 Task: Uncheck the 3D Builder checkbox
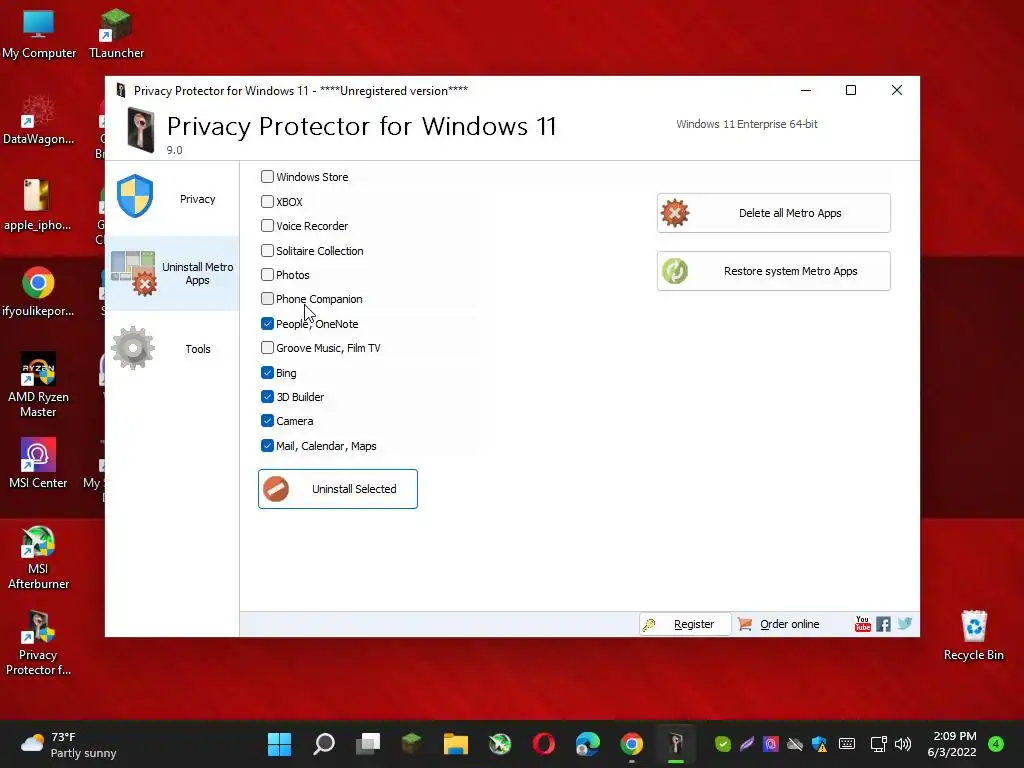[267, 396]
